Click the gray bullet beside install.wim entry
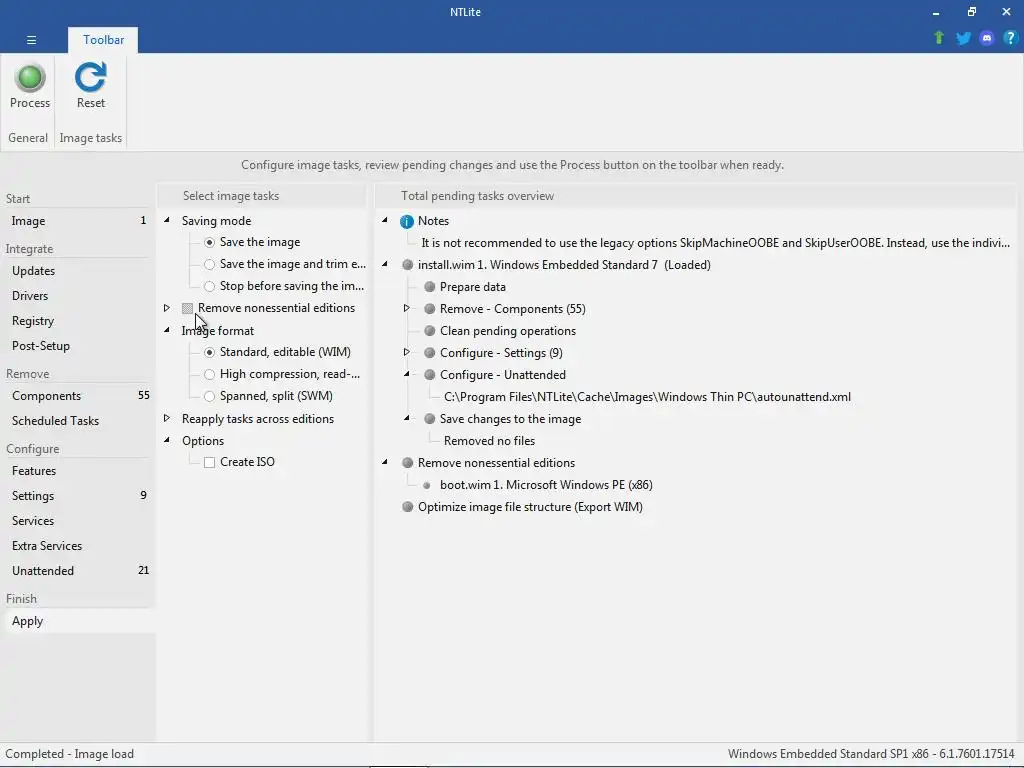Screen dimensions: 1024x768 point(408,265)
